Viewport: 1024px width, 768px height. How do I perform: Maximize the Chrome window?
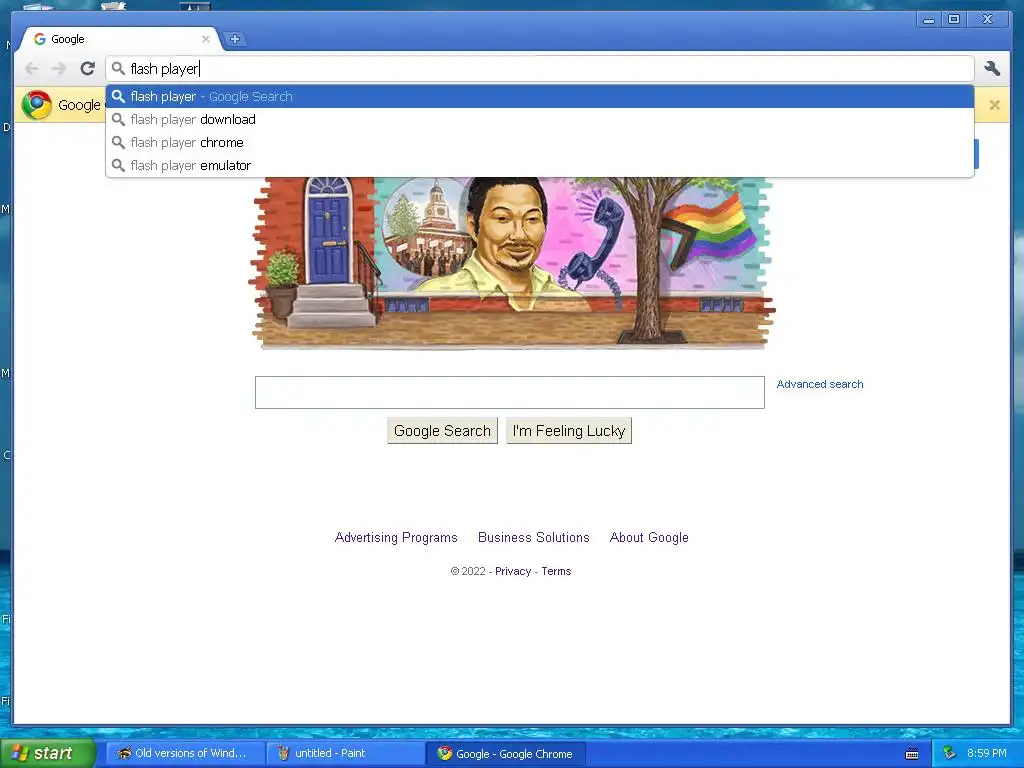pos(954,20)
